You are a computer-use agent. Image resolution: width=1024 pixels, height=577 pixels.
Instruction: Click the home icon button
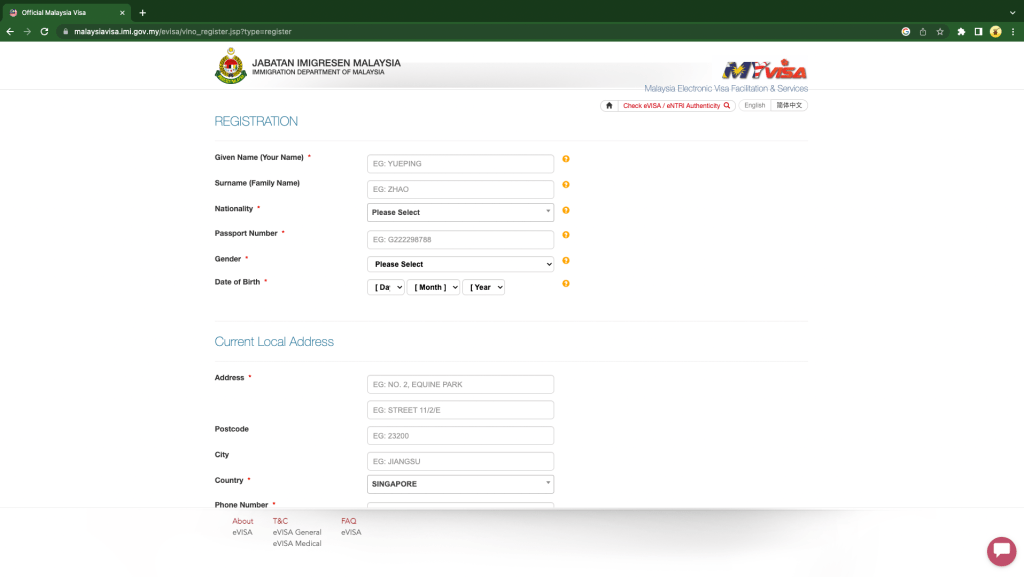point(609,106)
